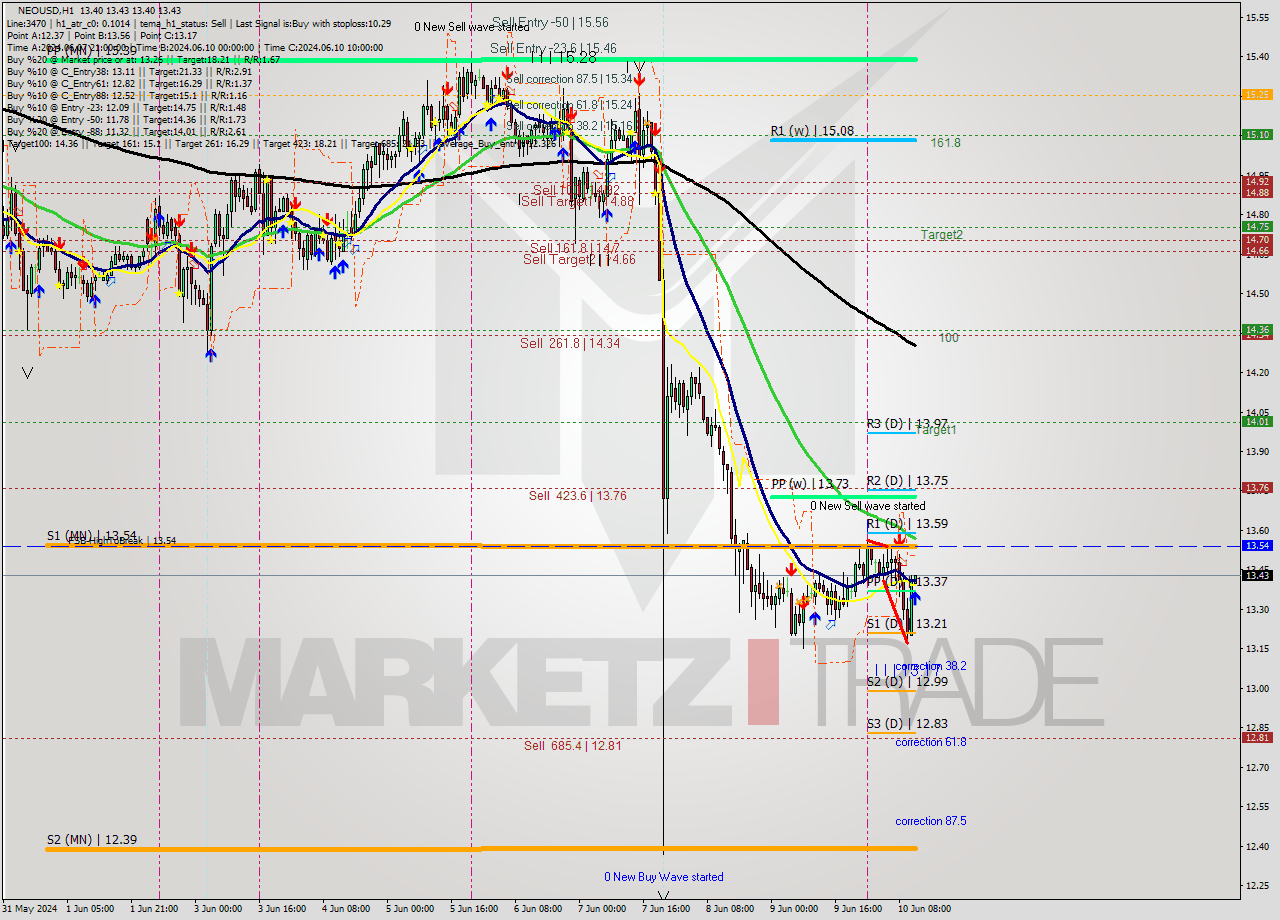Viewport: 1280px width, 920px height.
Task: Click the red 12.81 price tag on axis
Action: (x=1256, y=738)
